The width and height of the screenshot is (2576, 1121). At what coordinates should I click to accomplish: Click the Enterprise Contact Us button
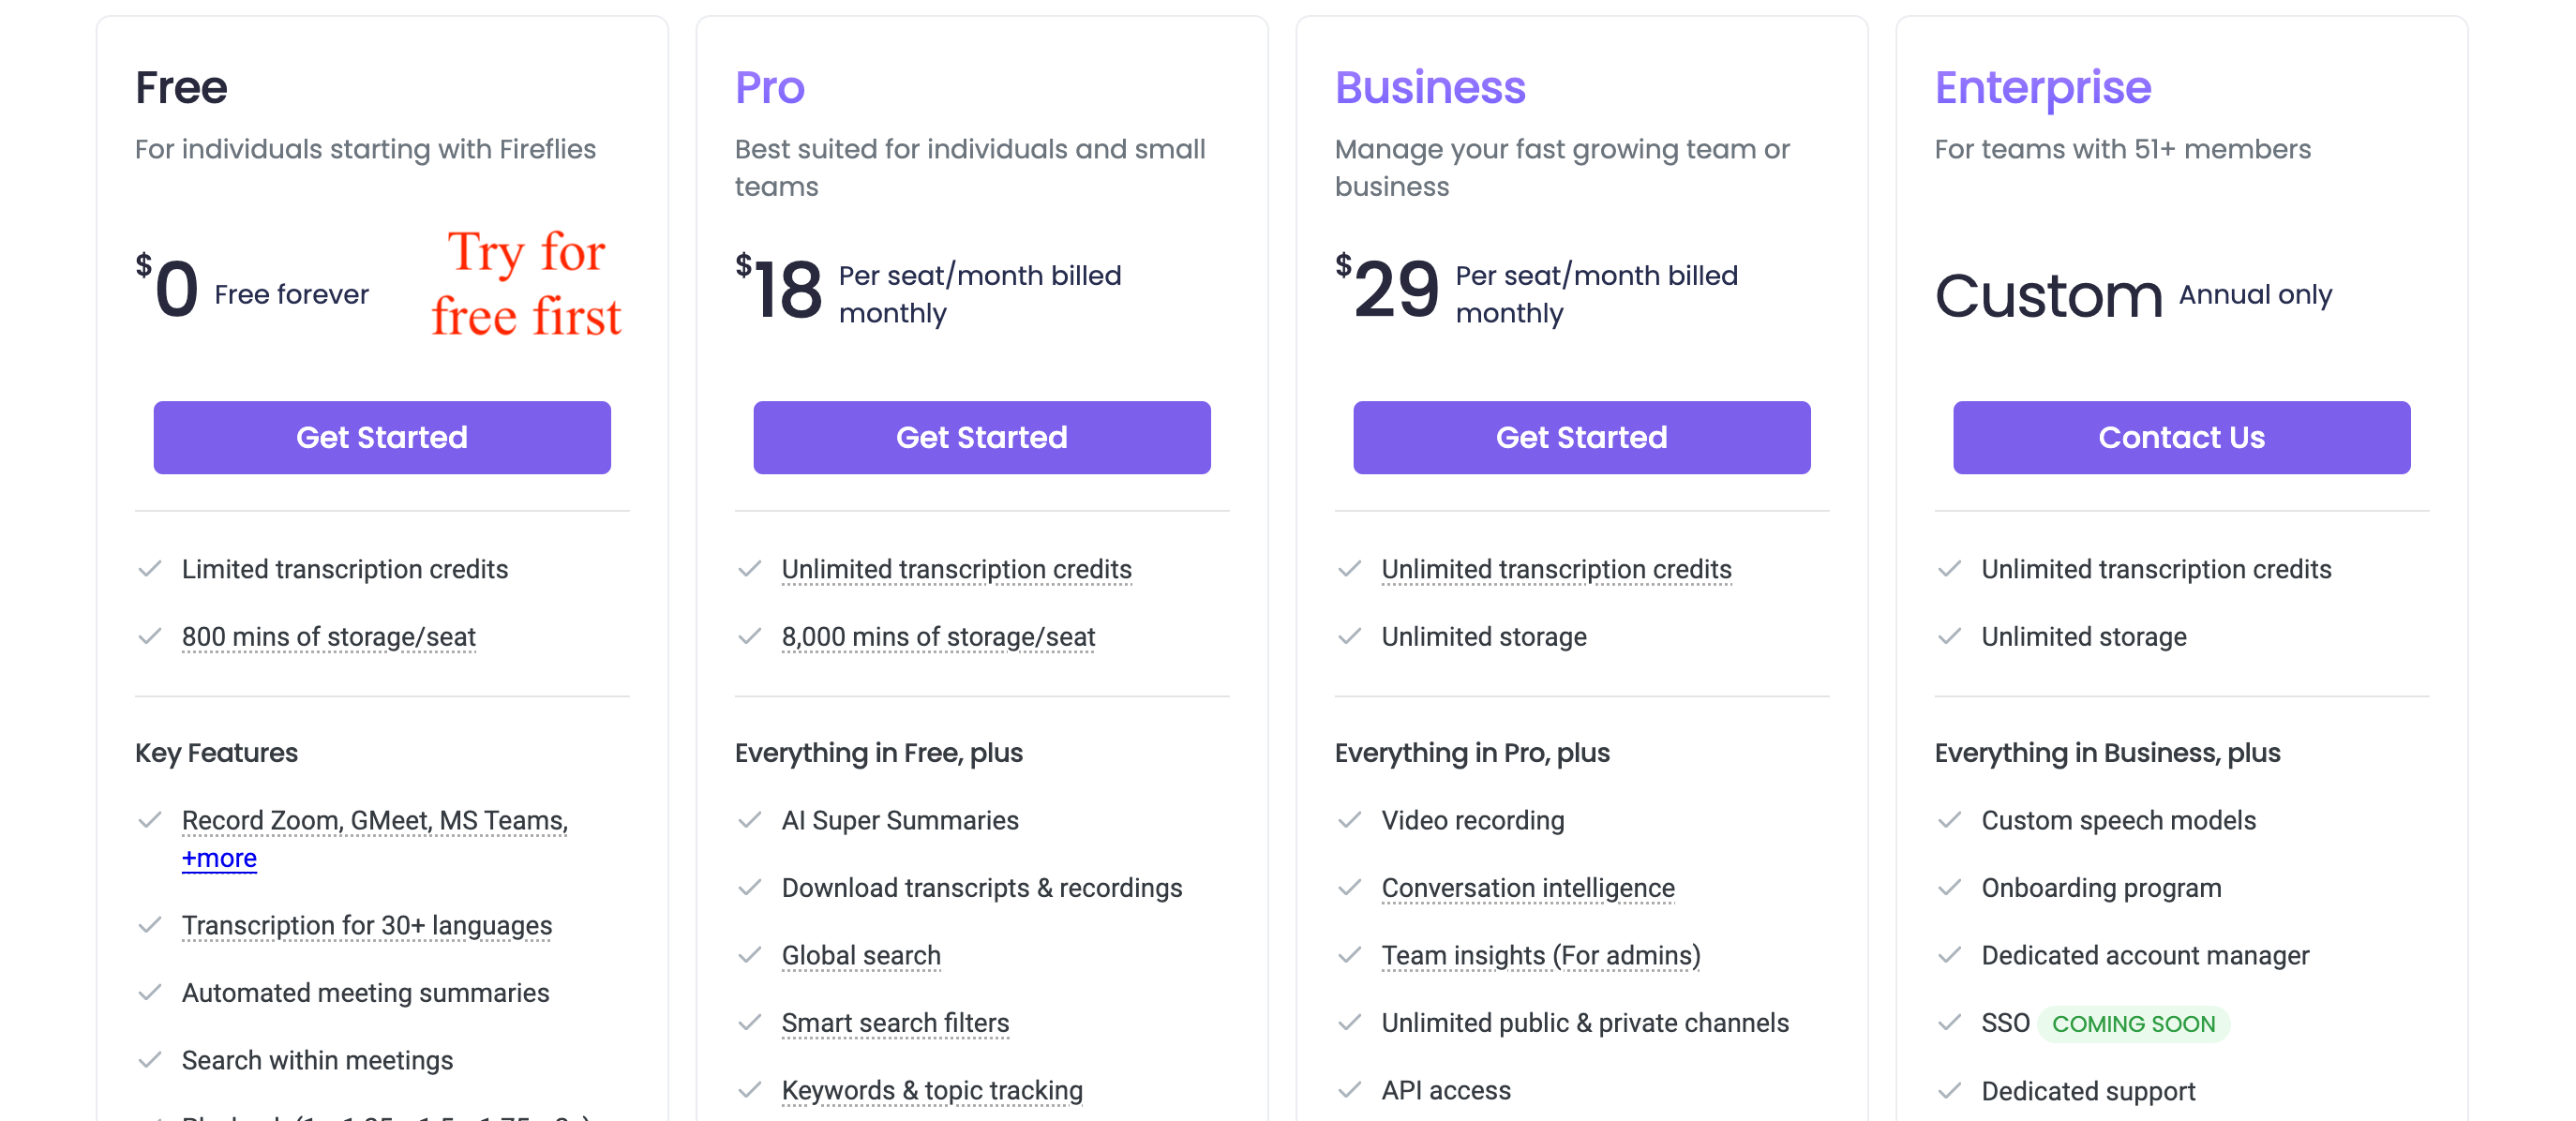coord(2182,437)
